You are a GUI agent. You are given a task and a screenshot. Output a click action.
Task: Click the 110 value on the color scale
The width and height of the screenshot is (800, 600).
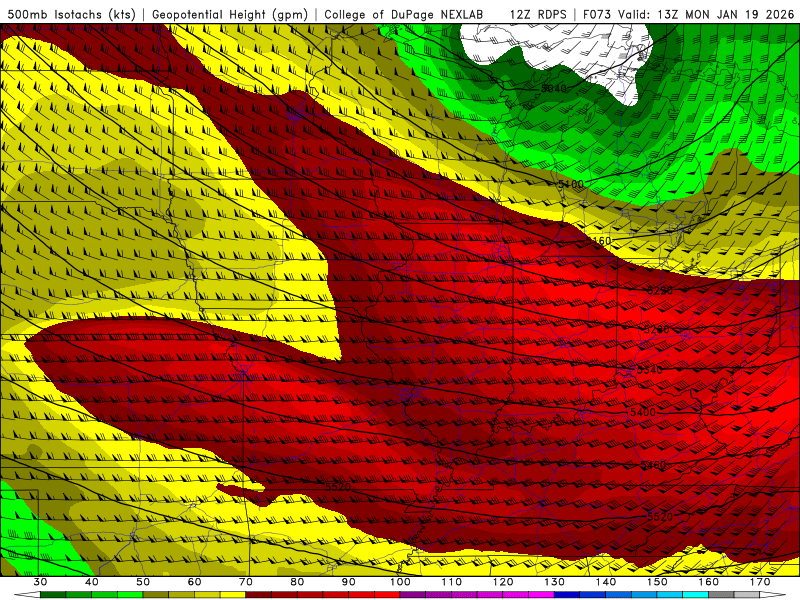pos(452,582)
